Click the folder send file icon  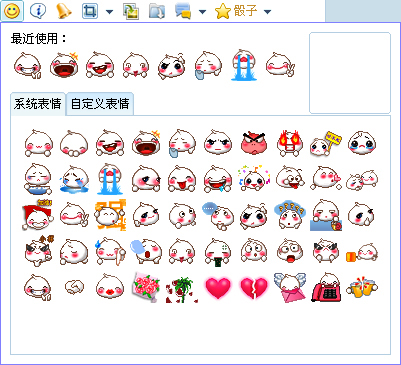pos(157,11)
